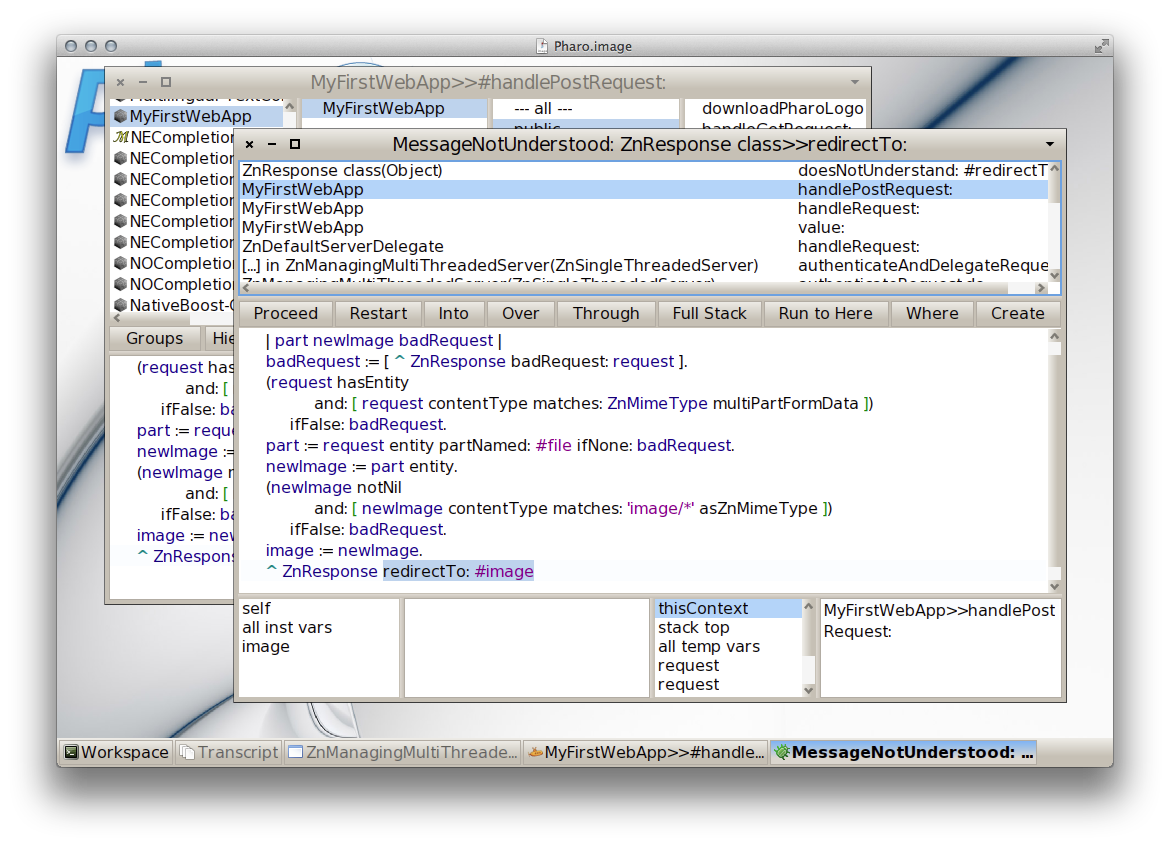Viewport: 1170px width, 846px height.
Task: Click the stack list scroll-down arrow
Action: coord(1054,275)
